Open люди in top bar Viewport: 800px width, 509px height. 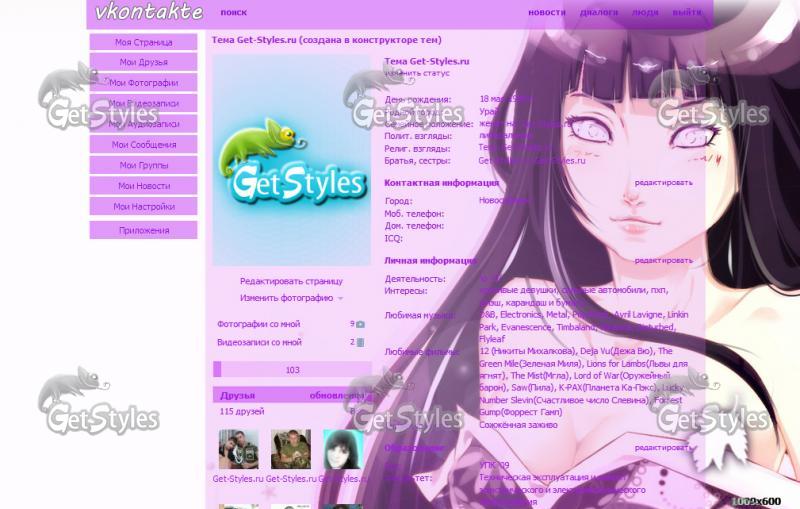(645, 12)
